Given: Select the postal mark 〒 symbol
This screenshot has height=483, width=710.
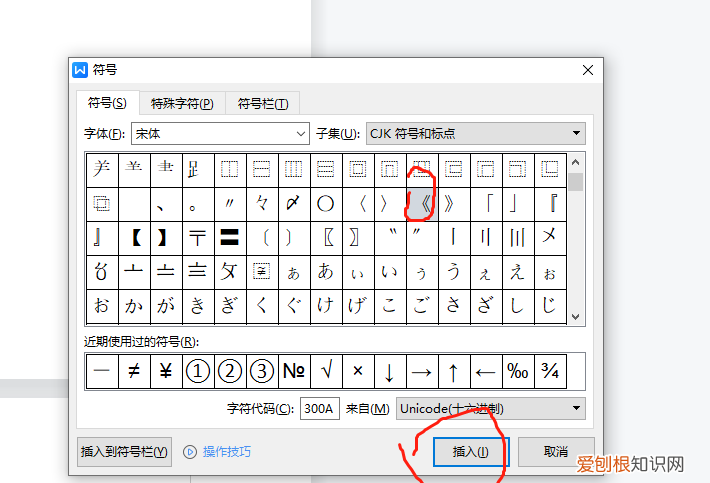Looking at the screenshot, I should 198,238.
